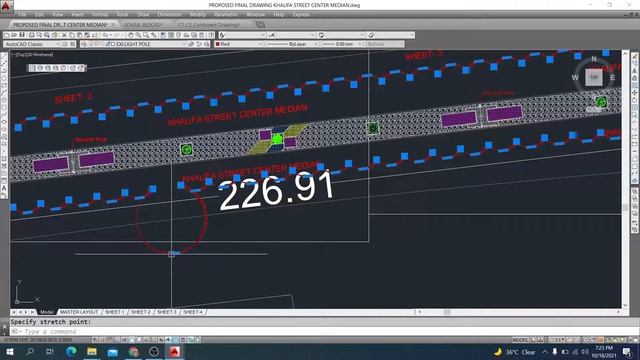Open File Explorer from taskbar
The height and width of the screenshot is (360, 640).
click(x=92, y=351)
